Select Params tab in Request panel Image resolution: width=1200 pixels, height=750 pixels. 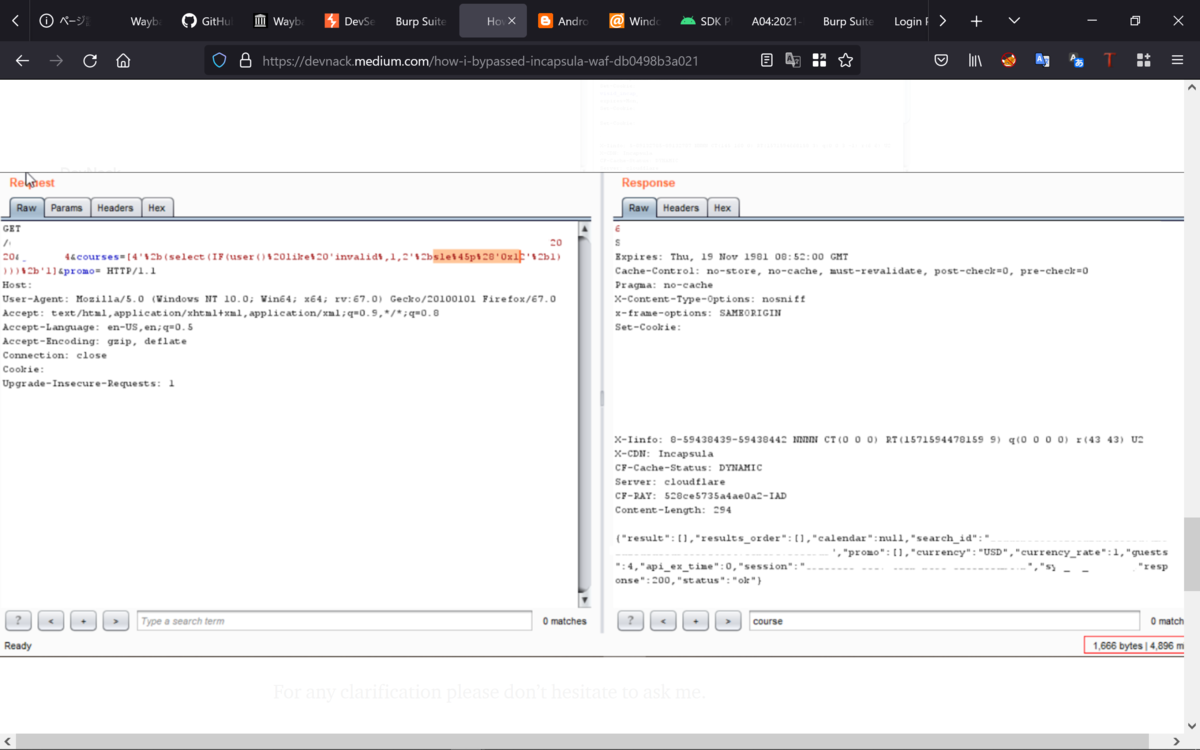pos(66,208)
